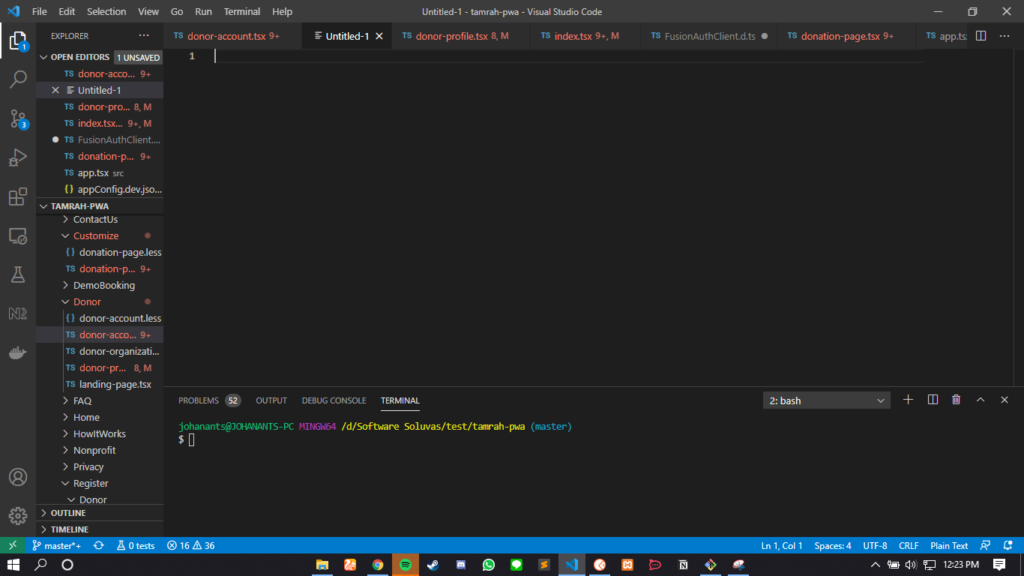This screenshot has width=1024, height=576.
Task: Switch to the Output panel tab
Action: 271,400
